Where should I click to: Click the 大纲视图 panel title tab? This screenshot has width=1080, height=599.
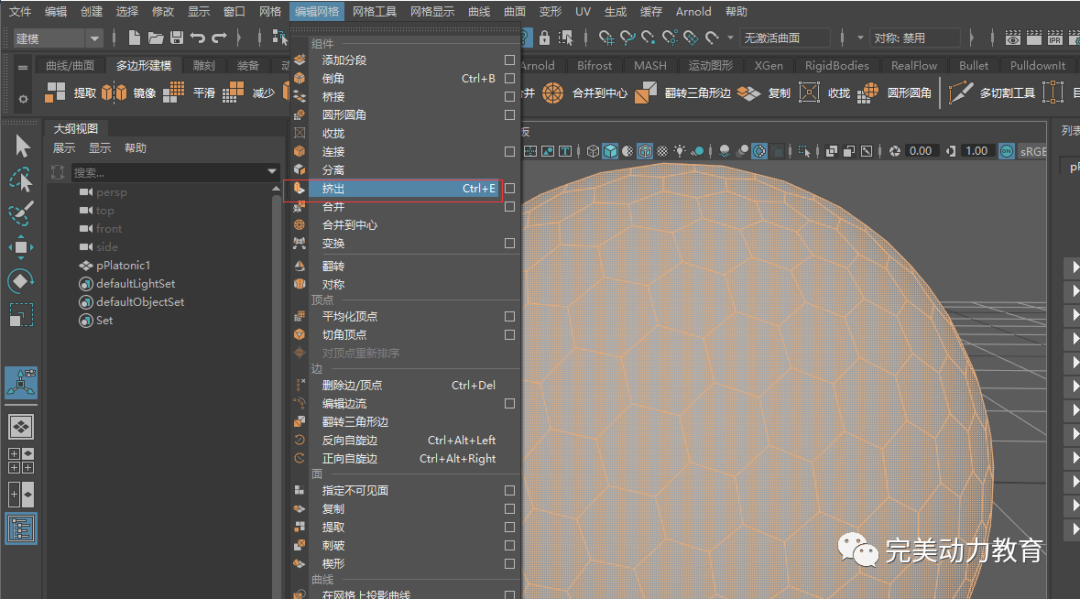76,129
